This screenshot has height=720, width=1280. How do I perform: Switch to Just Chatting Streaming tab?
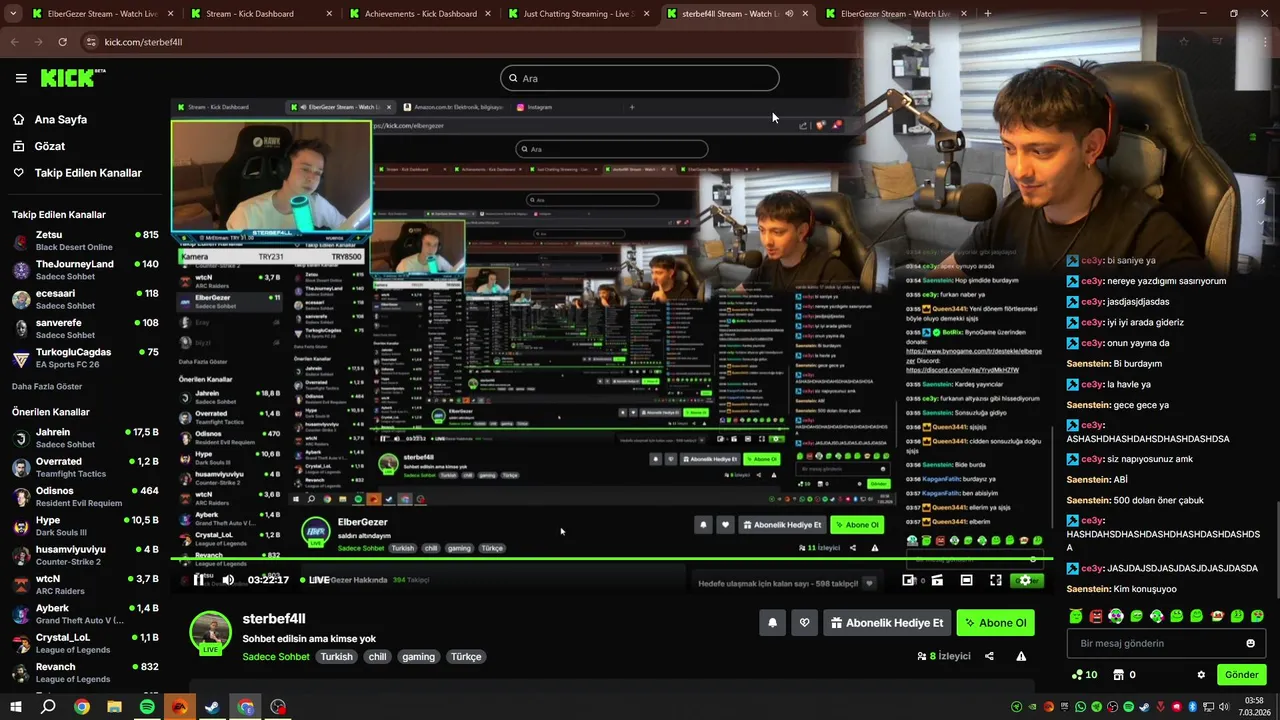[x=578, y=14]
